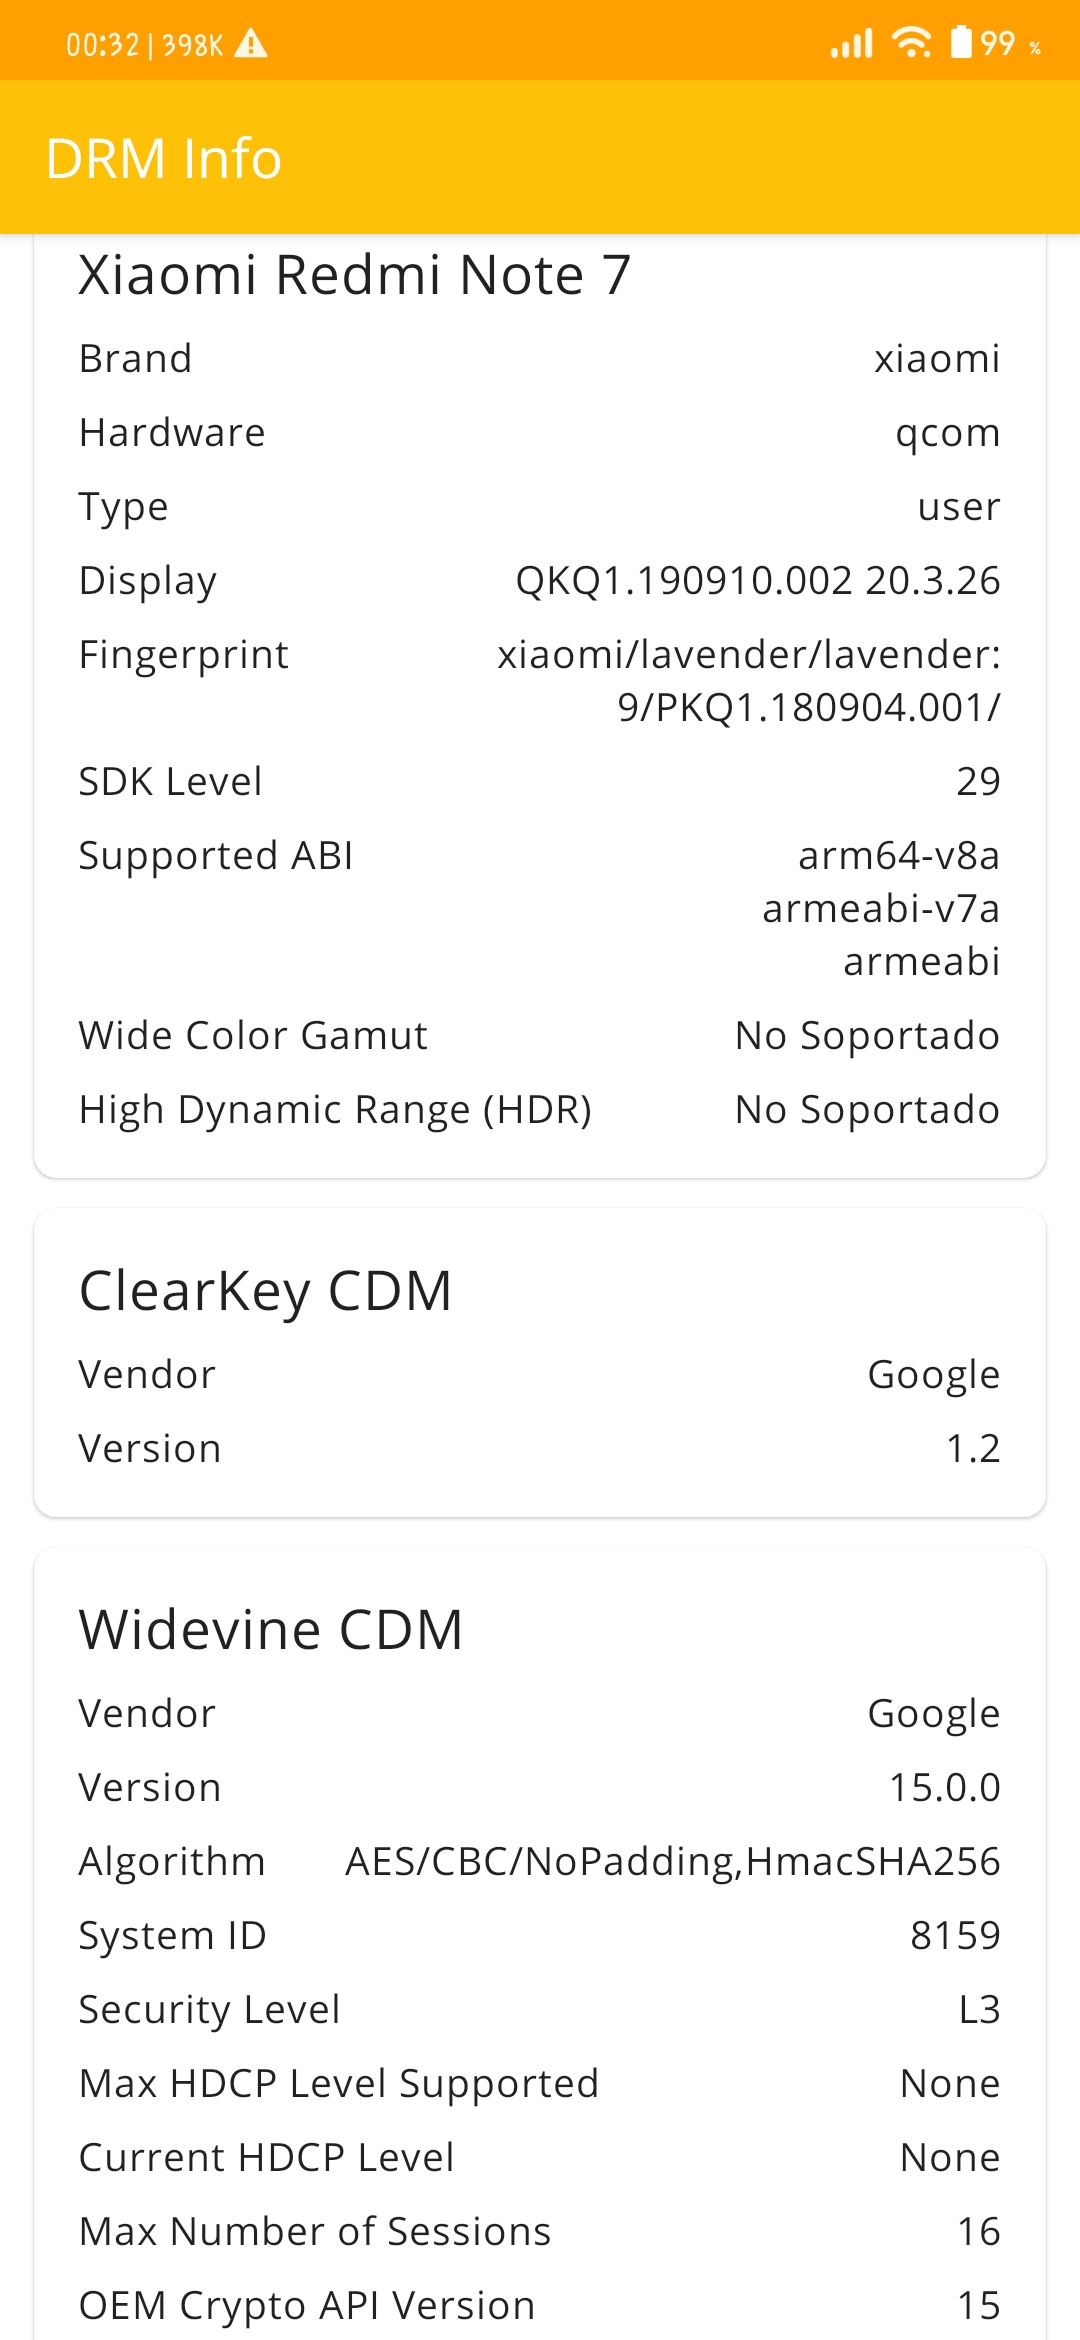The height and width of the screenshot is (2340, 1080).
Task: Open the ClearKey CDM card heading
Action: (266, 1290)
